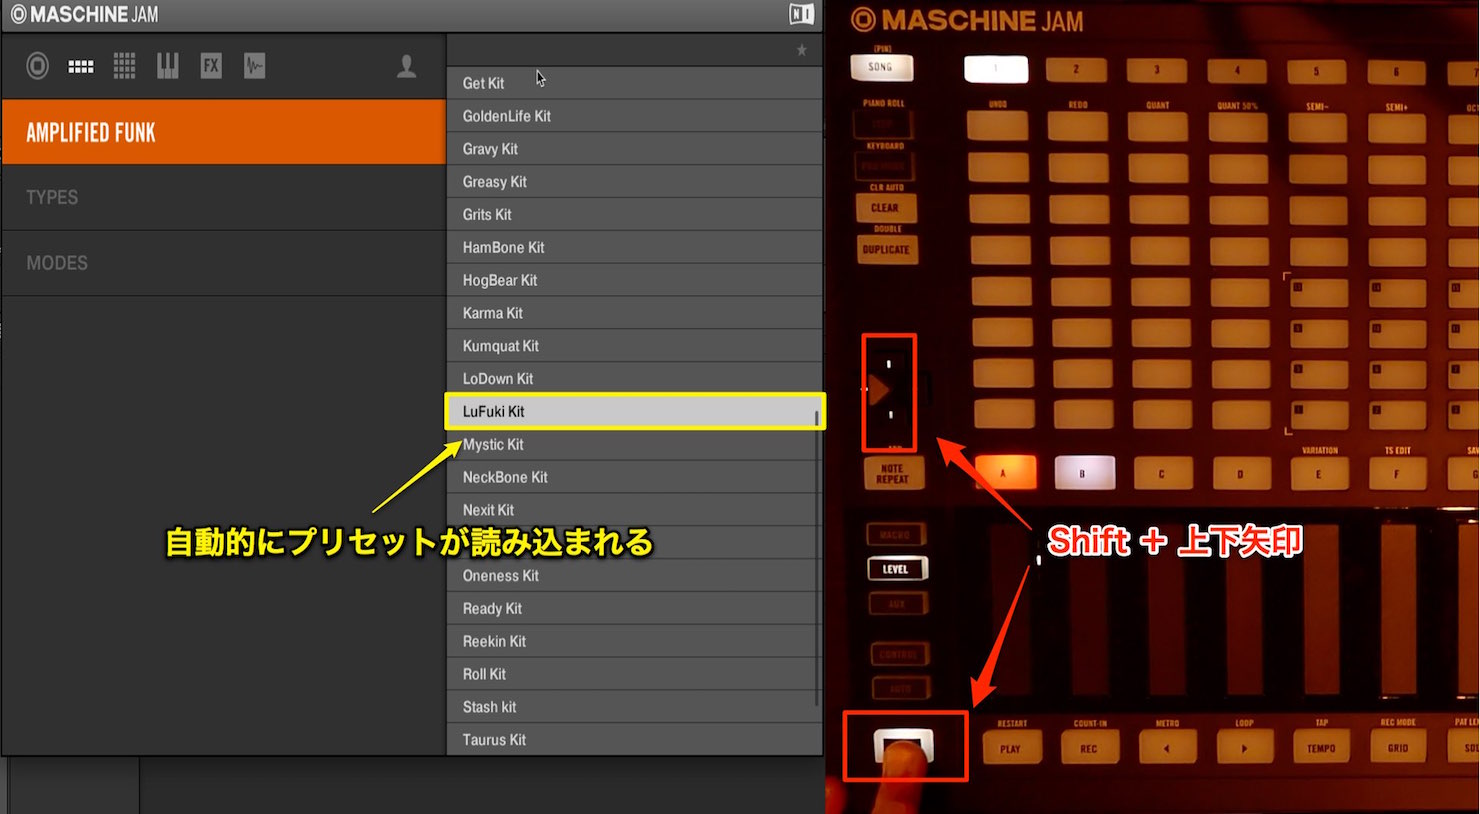1480x814 pixels.
Task: Select group B button
Action: (1083, 473)
